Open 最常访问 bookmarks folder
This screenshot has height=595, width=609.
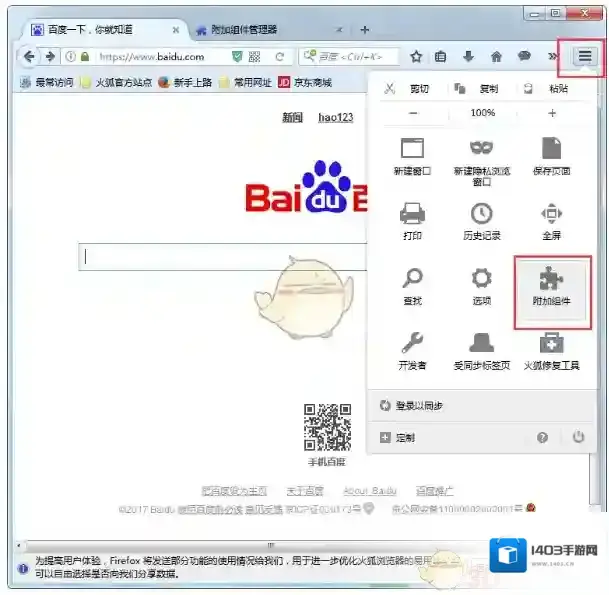[47, 82]
